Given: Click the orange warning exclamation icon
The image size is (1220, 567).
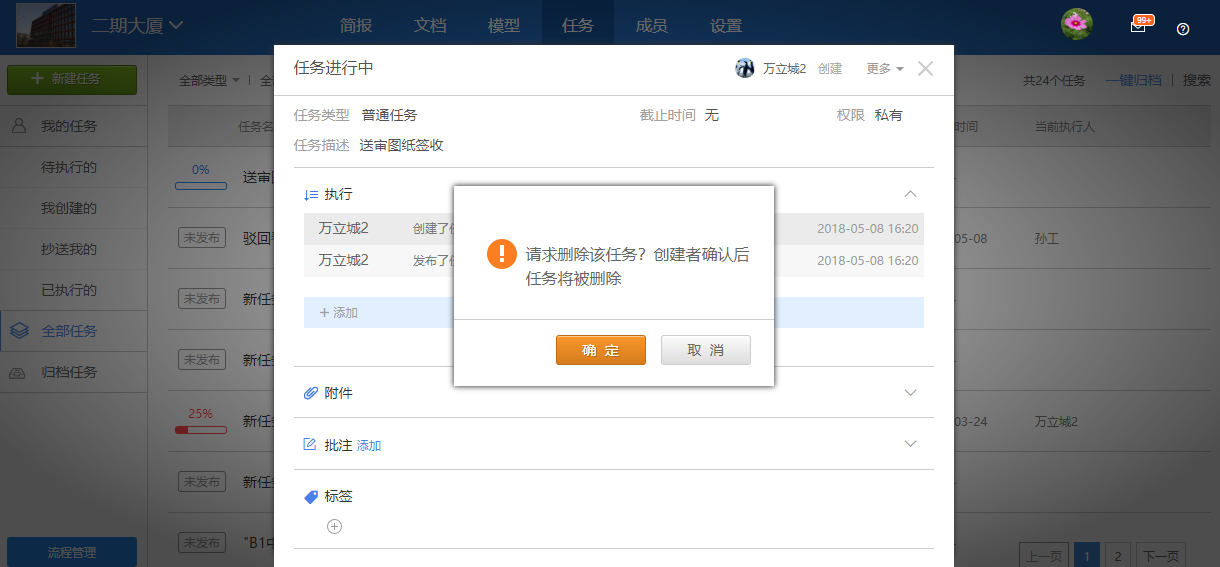Looking at the screenshot, I should tap(501, 254).
